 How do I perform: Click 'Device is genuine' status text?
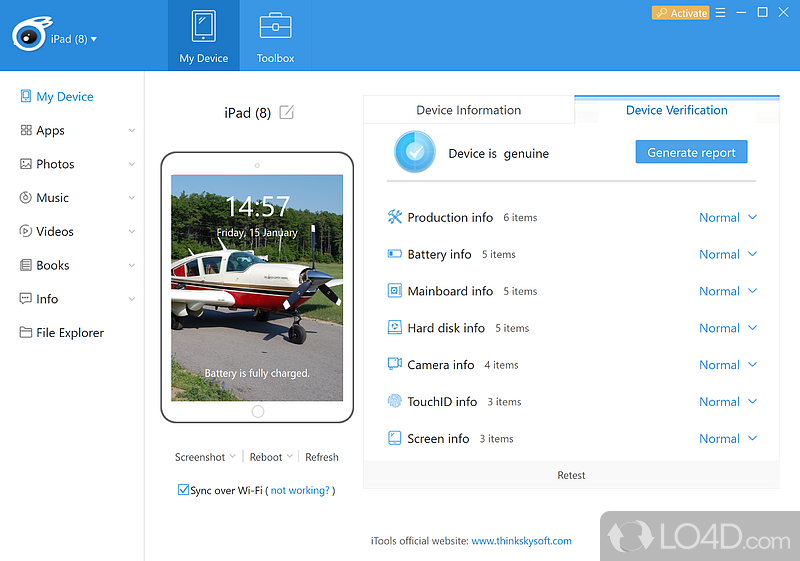498,154
